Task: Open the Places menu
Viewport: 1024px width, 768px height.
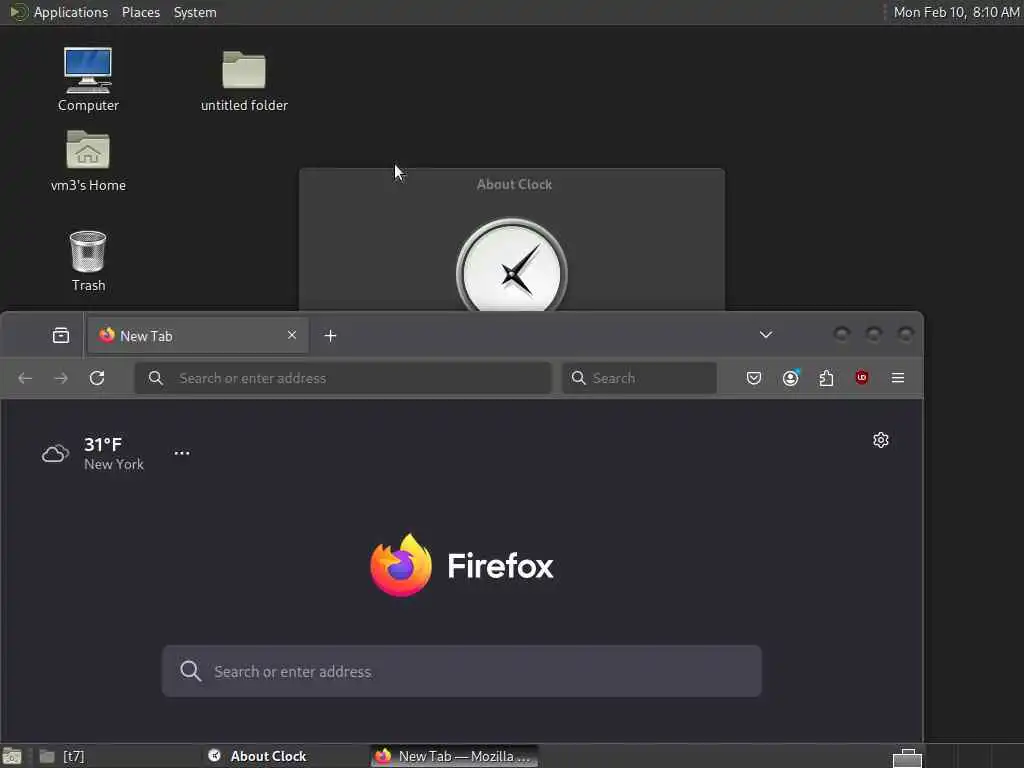Action: 141,12
